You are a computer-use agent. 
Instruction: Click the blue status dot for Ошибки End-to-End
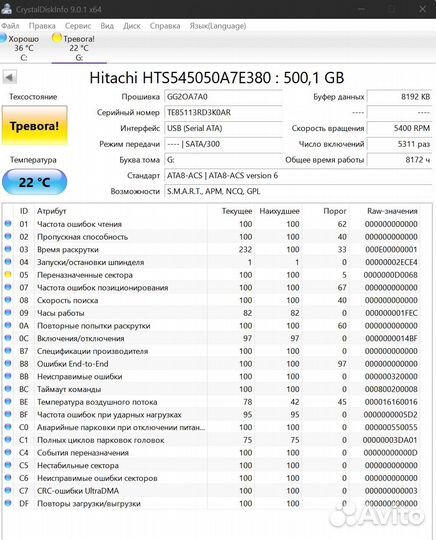pos(8,363)
